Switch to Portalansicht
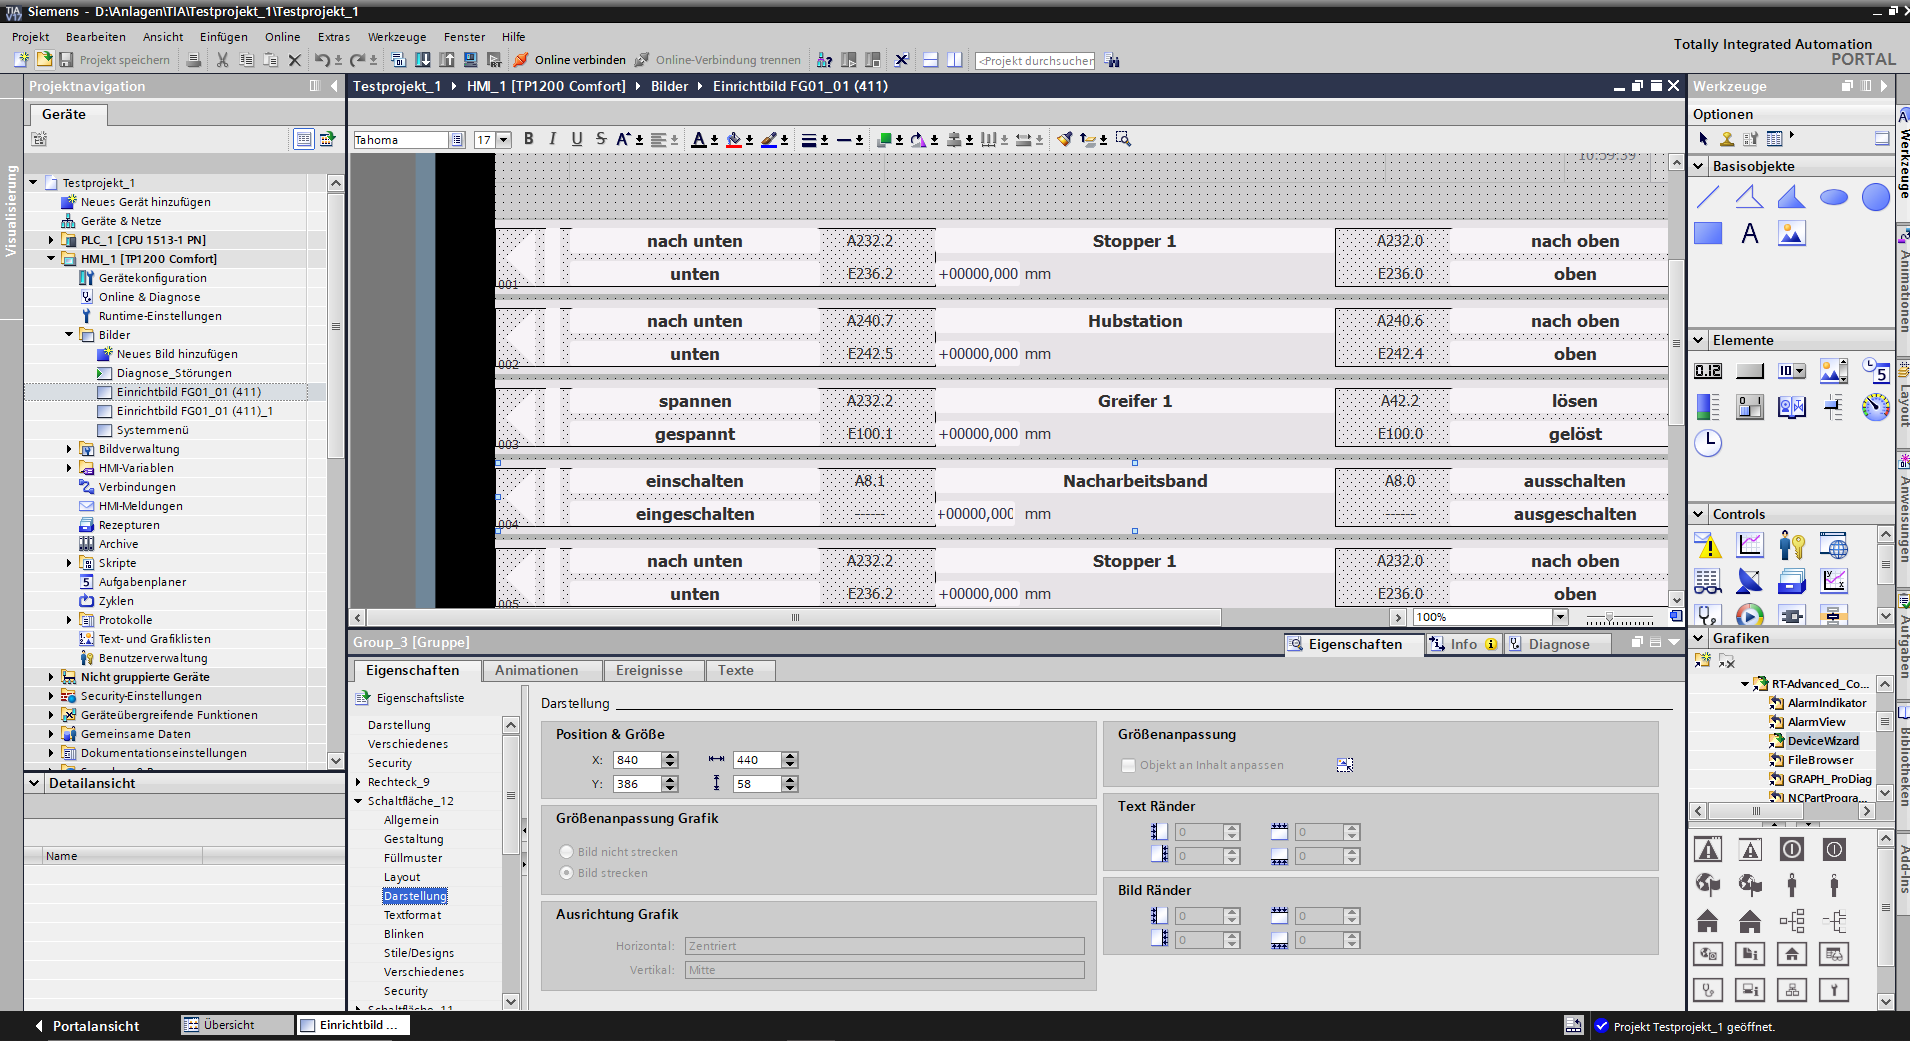The height and width of the screenshot is (1041, 1910). [86, 1026]
